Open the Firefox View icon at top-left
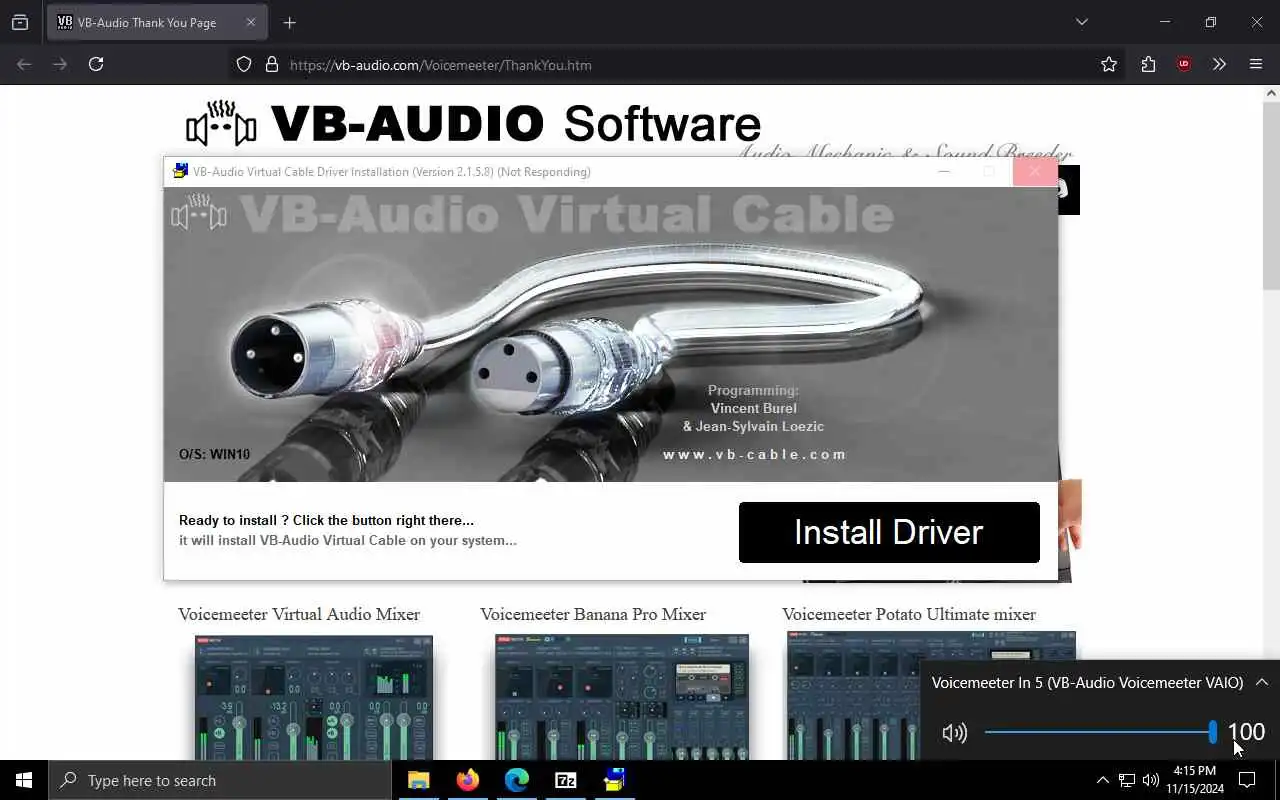Screen dimensions: 1280x800 click(x=20, y=22)
